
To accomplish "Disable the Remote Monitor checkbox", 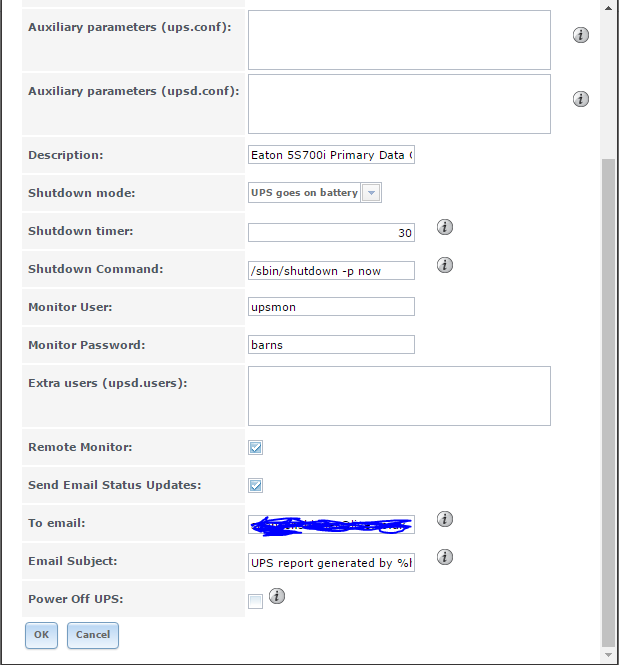I will click(x=256, y=447).
